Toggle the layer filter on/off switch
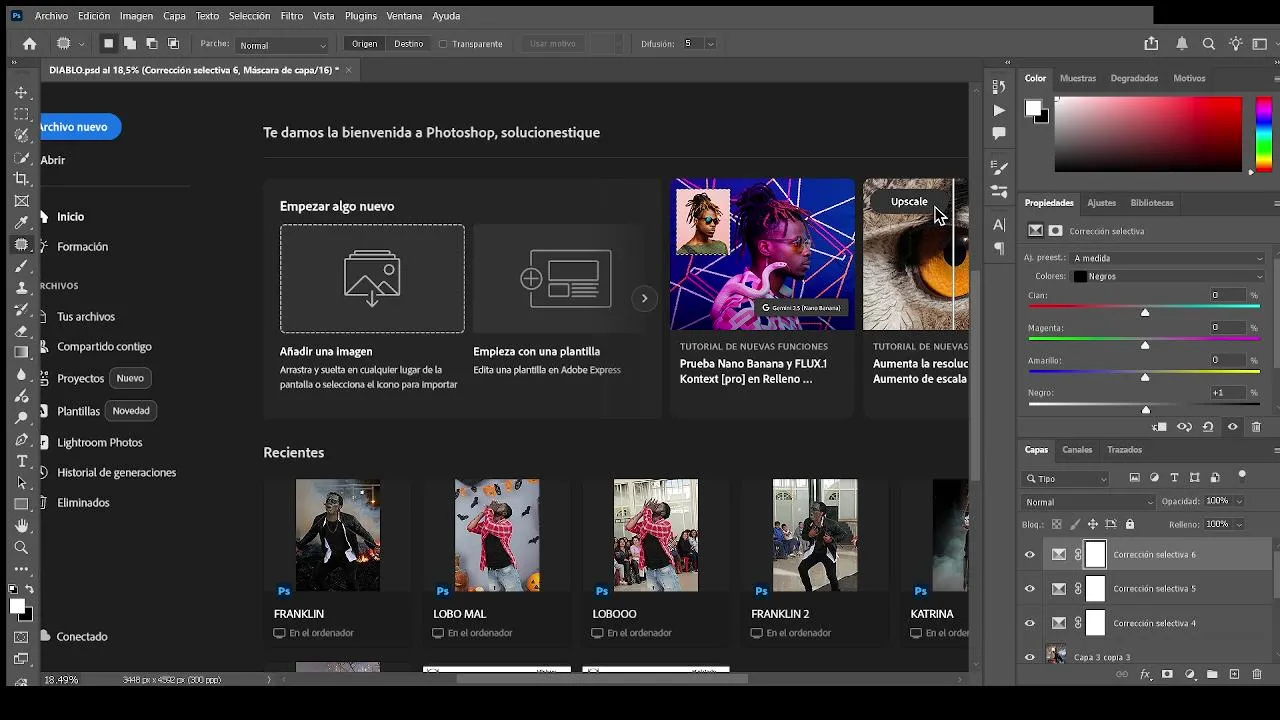The width and height of the screenshot is (1280, 720). tap(1242, 476)
